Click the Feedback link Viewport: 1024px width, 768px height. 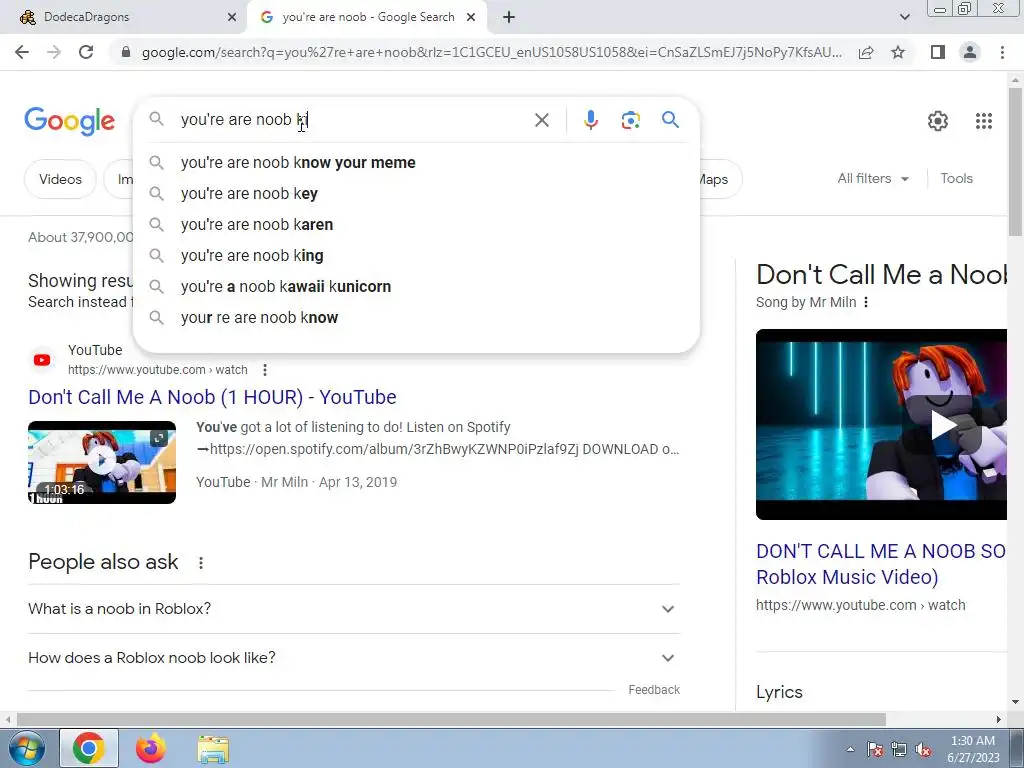[654, 690]
